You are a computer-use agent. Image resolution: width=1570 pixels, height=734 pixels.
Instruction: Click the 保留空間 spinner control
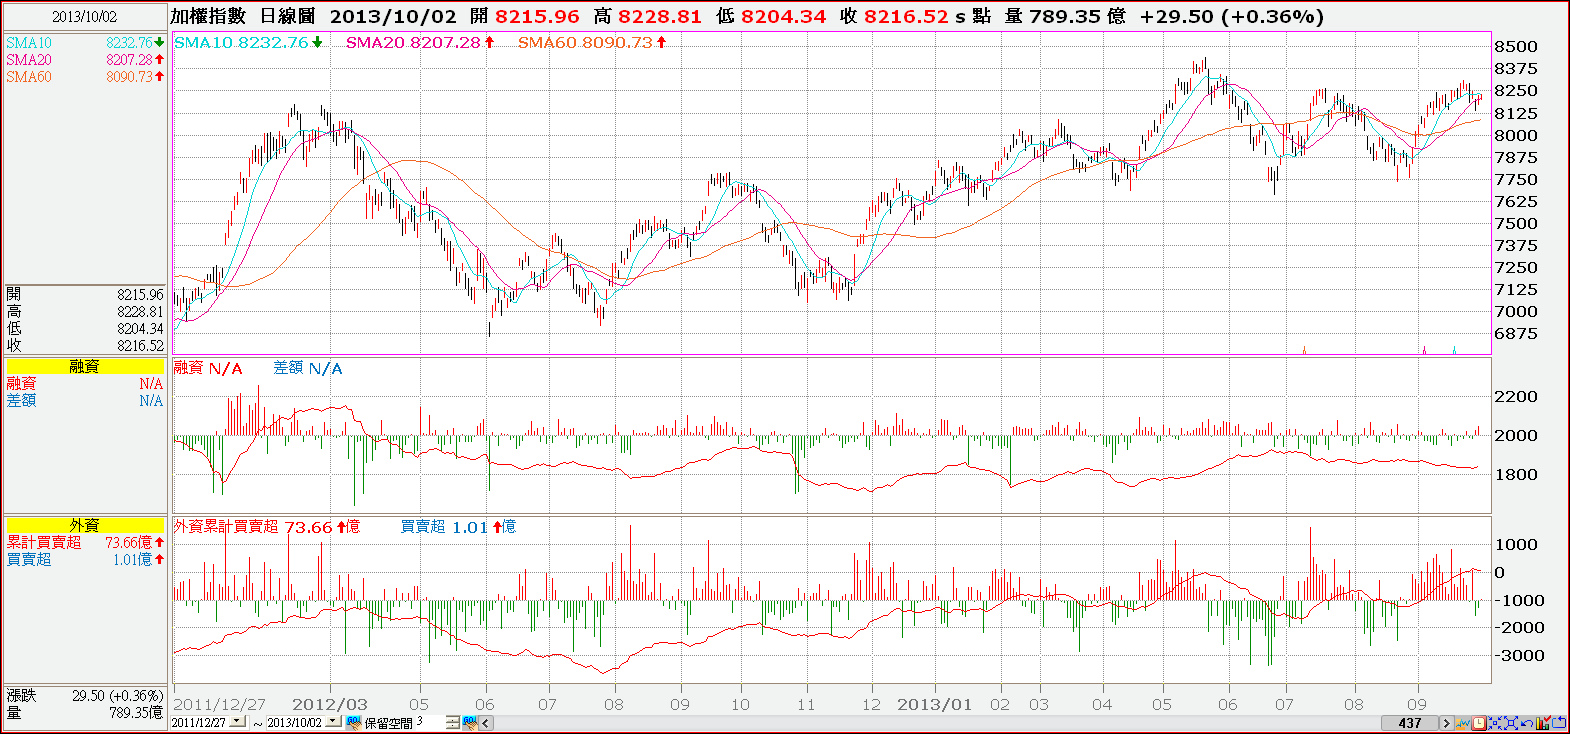coord(453,723)
